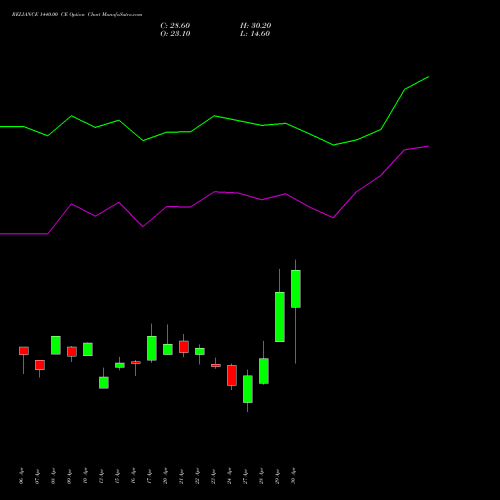Select the high value 'H: 30.20'
The image size is (500, 500).
(256, 26)
